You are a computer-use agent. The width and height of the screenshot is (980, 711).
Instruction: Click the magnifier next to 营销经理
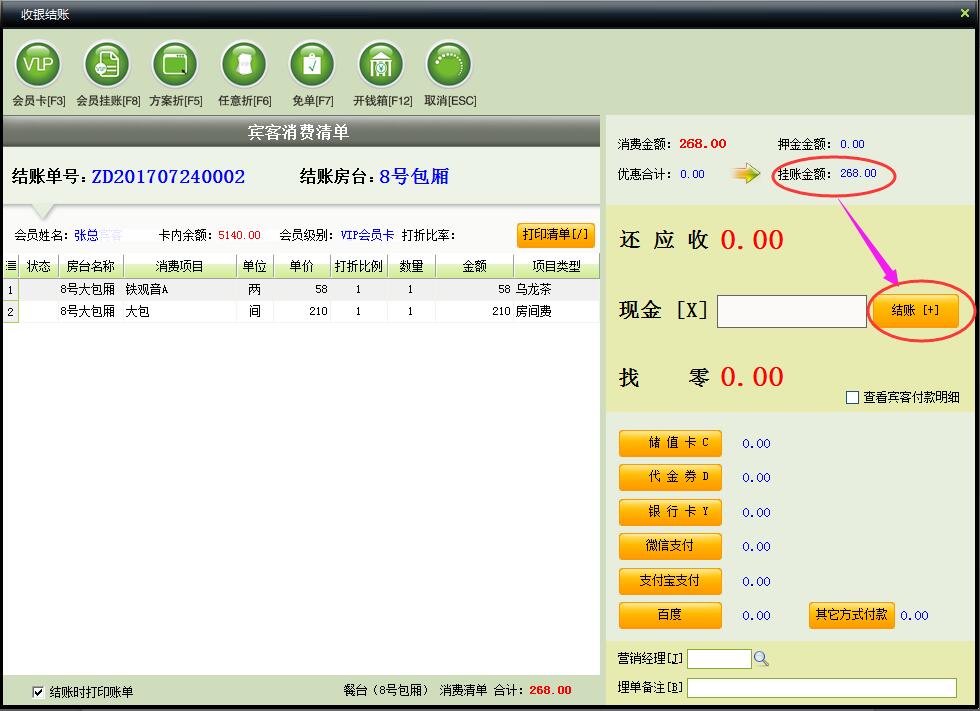tap(761, 658)
